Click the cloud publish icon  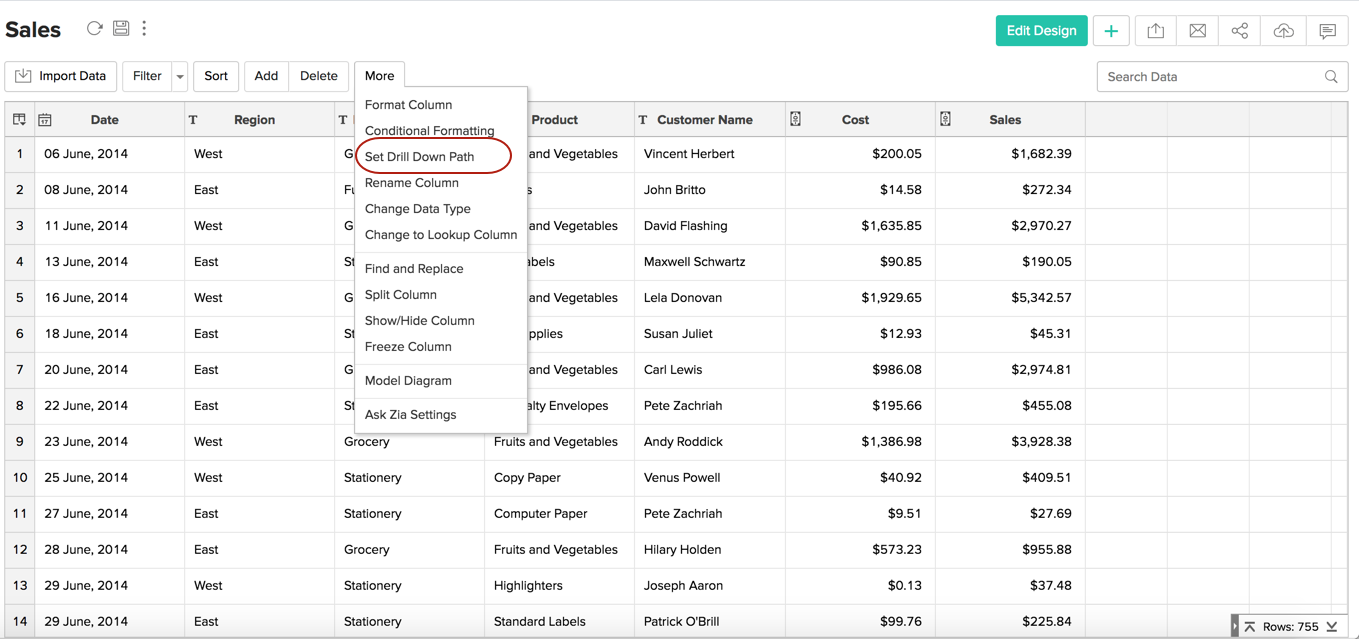tap(1283, 31)
